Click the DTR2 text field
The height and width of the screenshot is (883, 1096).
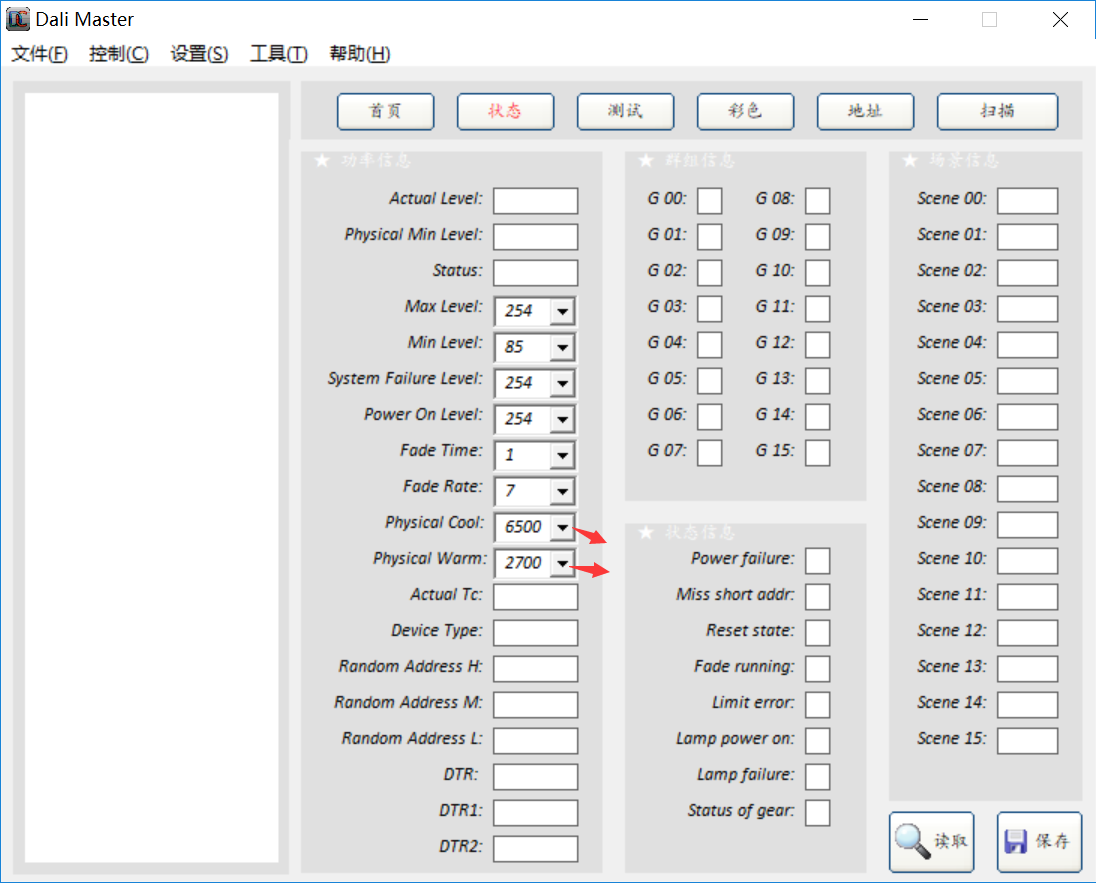click(x=535, y=848)
